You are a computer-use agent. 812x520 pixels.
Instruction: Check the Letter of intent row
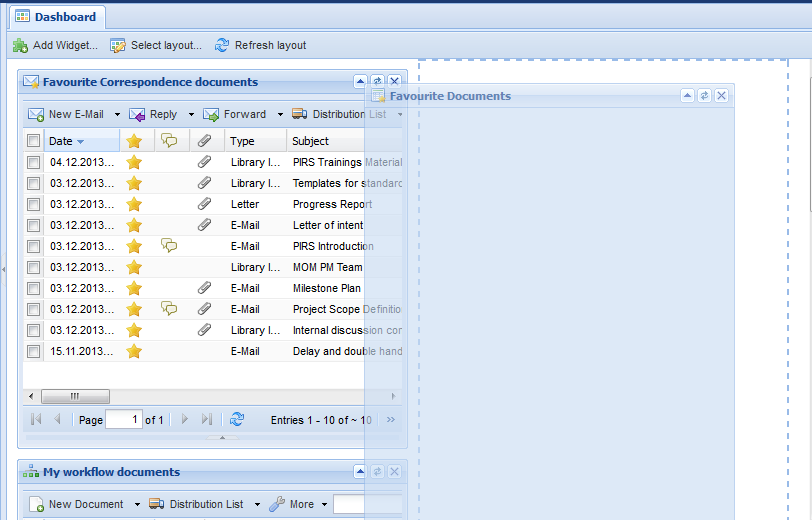point(34,225)
